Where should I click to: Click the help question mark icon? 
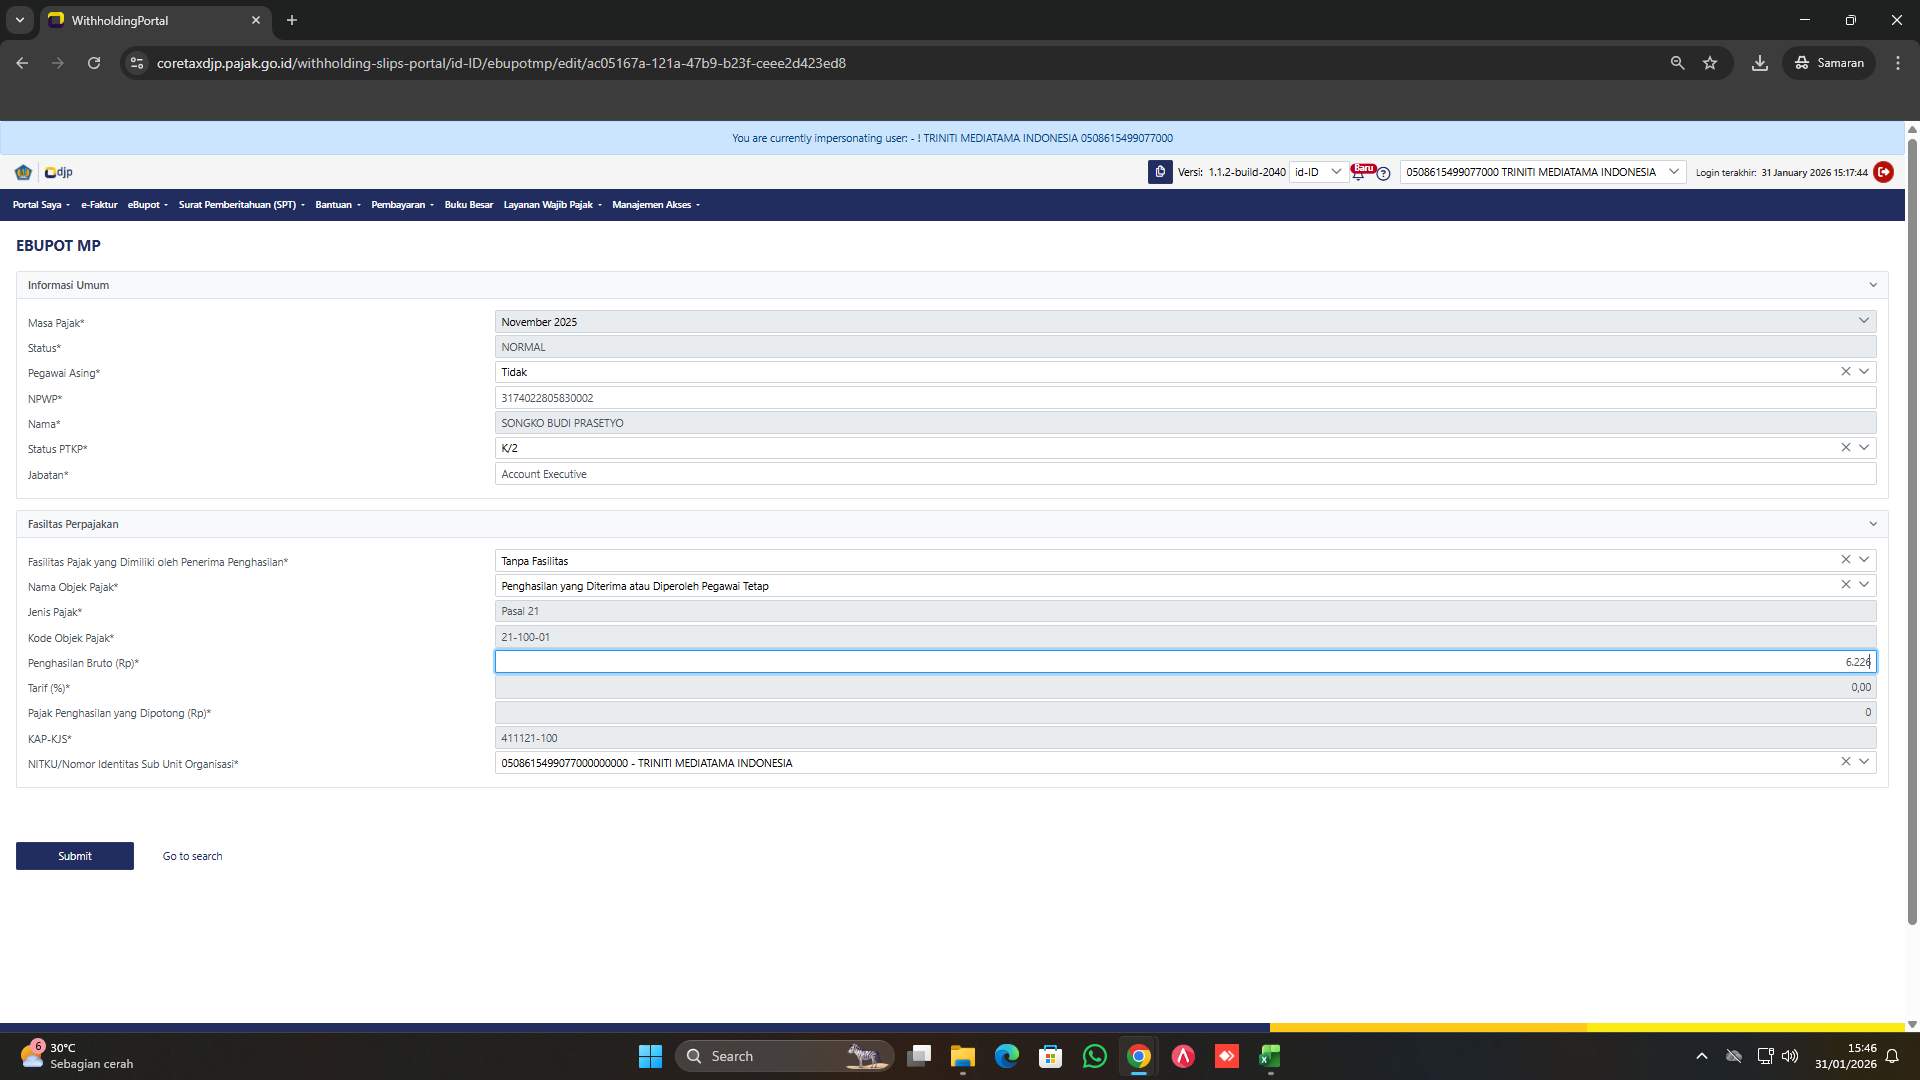coord(1383,174)
